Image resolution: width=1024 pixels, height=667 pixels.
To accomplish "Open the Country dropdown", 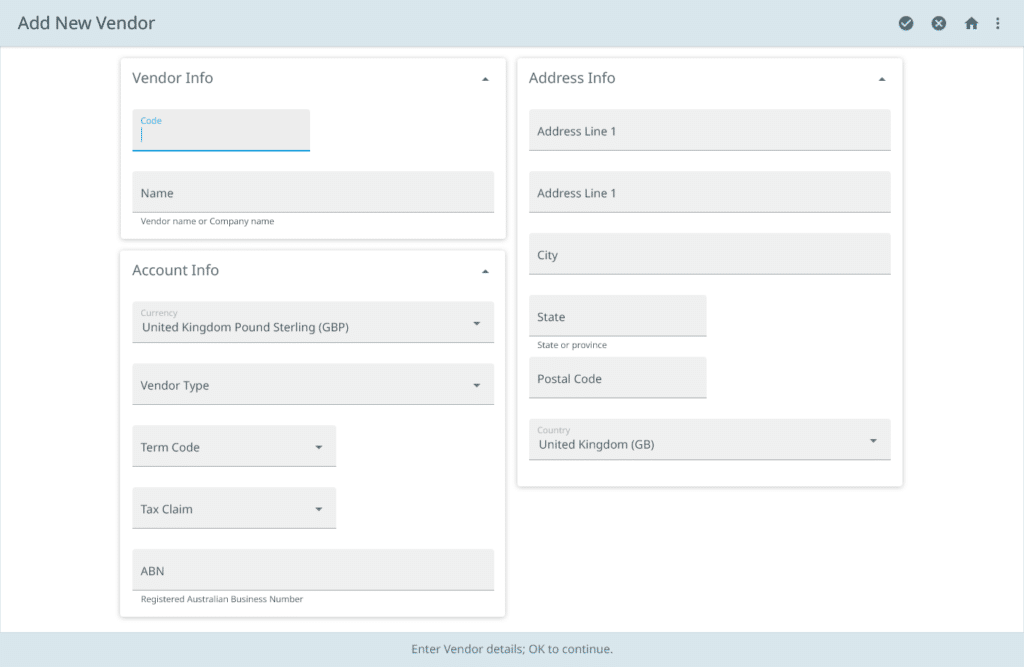I will click(709, 440).
